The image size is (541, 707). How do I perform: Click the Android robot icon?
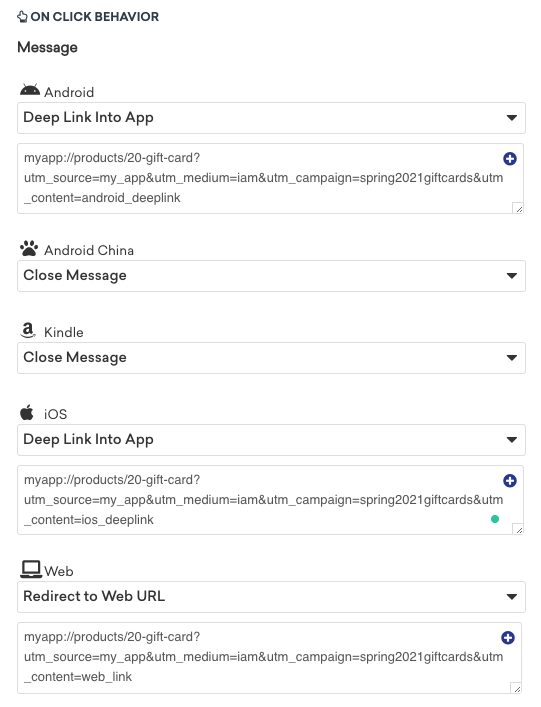coord(30,90)
